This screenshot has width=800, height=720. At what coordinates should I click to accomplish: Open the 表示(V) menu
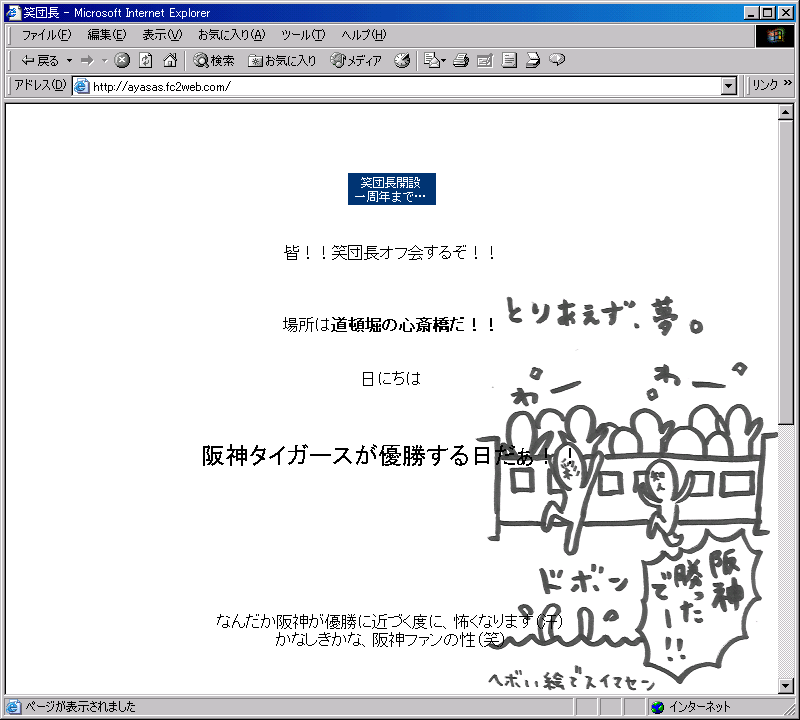162,35
